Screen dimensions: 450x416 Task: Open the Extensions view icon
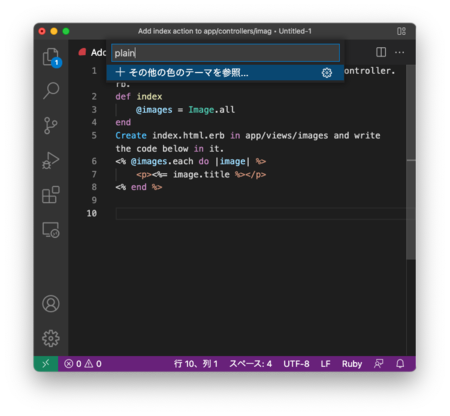tap(51, 195)
